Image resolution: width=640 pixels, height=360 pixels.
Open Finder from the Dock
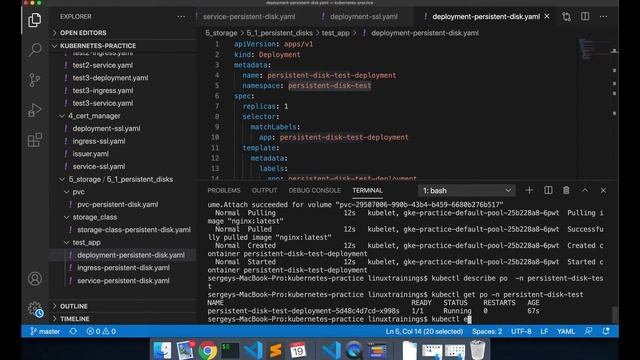coord(162,350)
